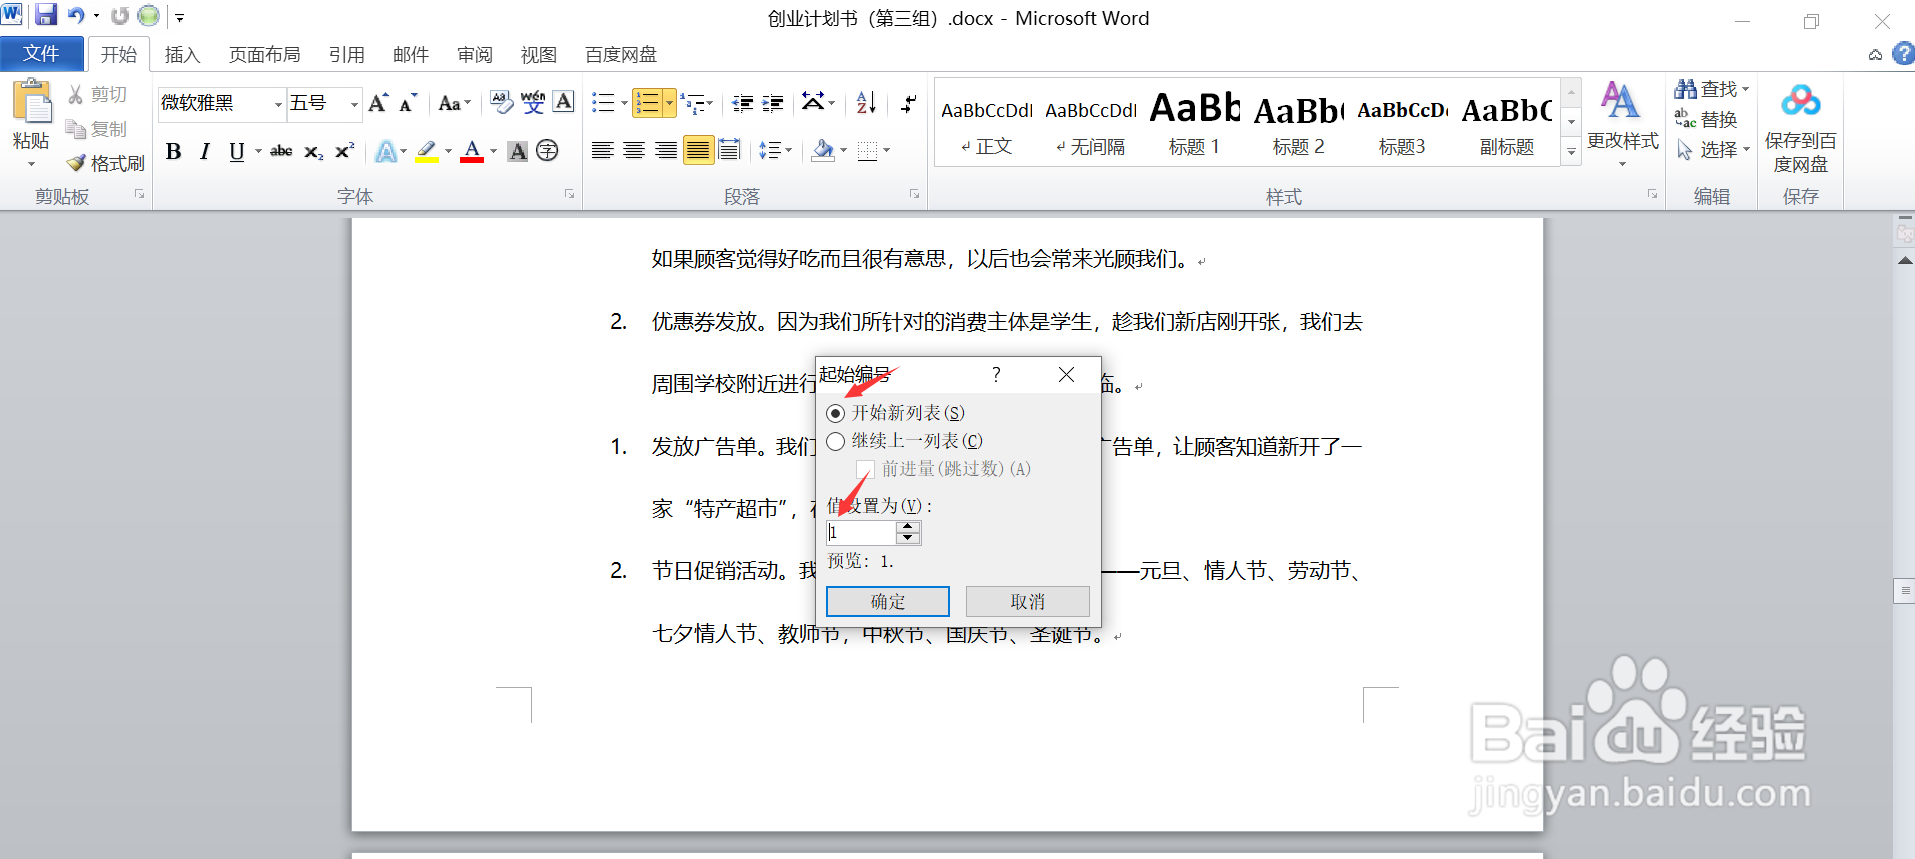This screenshot has height=859, width=1915.
Task: Confirm the dialog with the OK button
Action: (x=888, y=601)
